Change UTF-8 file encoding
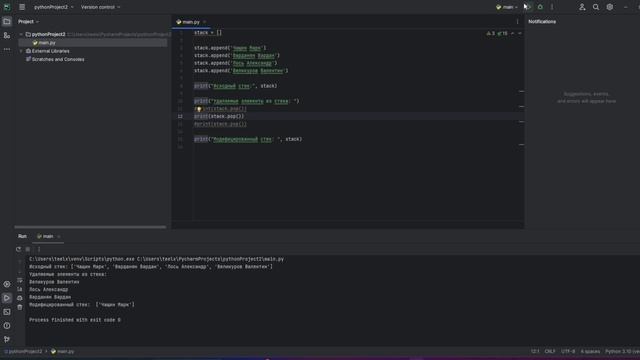This screenshot has width=640, height=360. click(x=568, y=351)
